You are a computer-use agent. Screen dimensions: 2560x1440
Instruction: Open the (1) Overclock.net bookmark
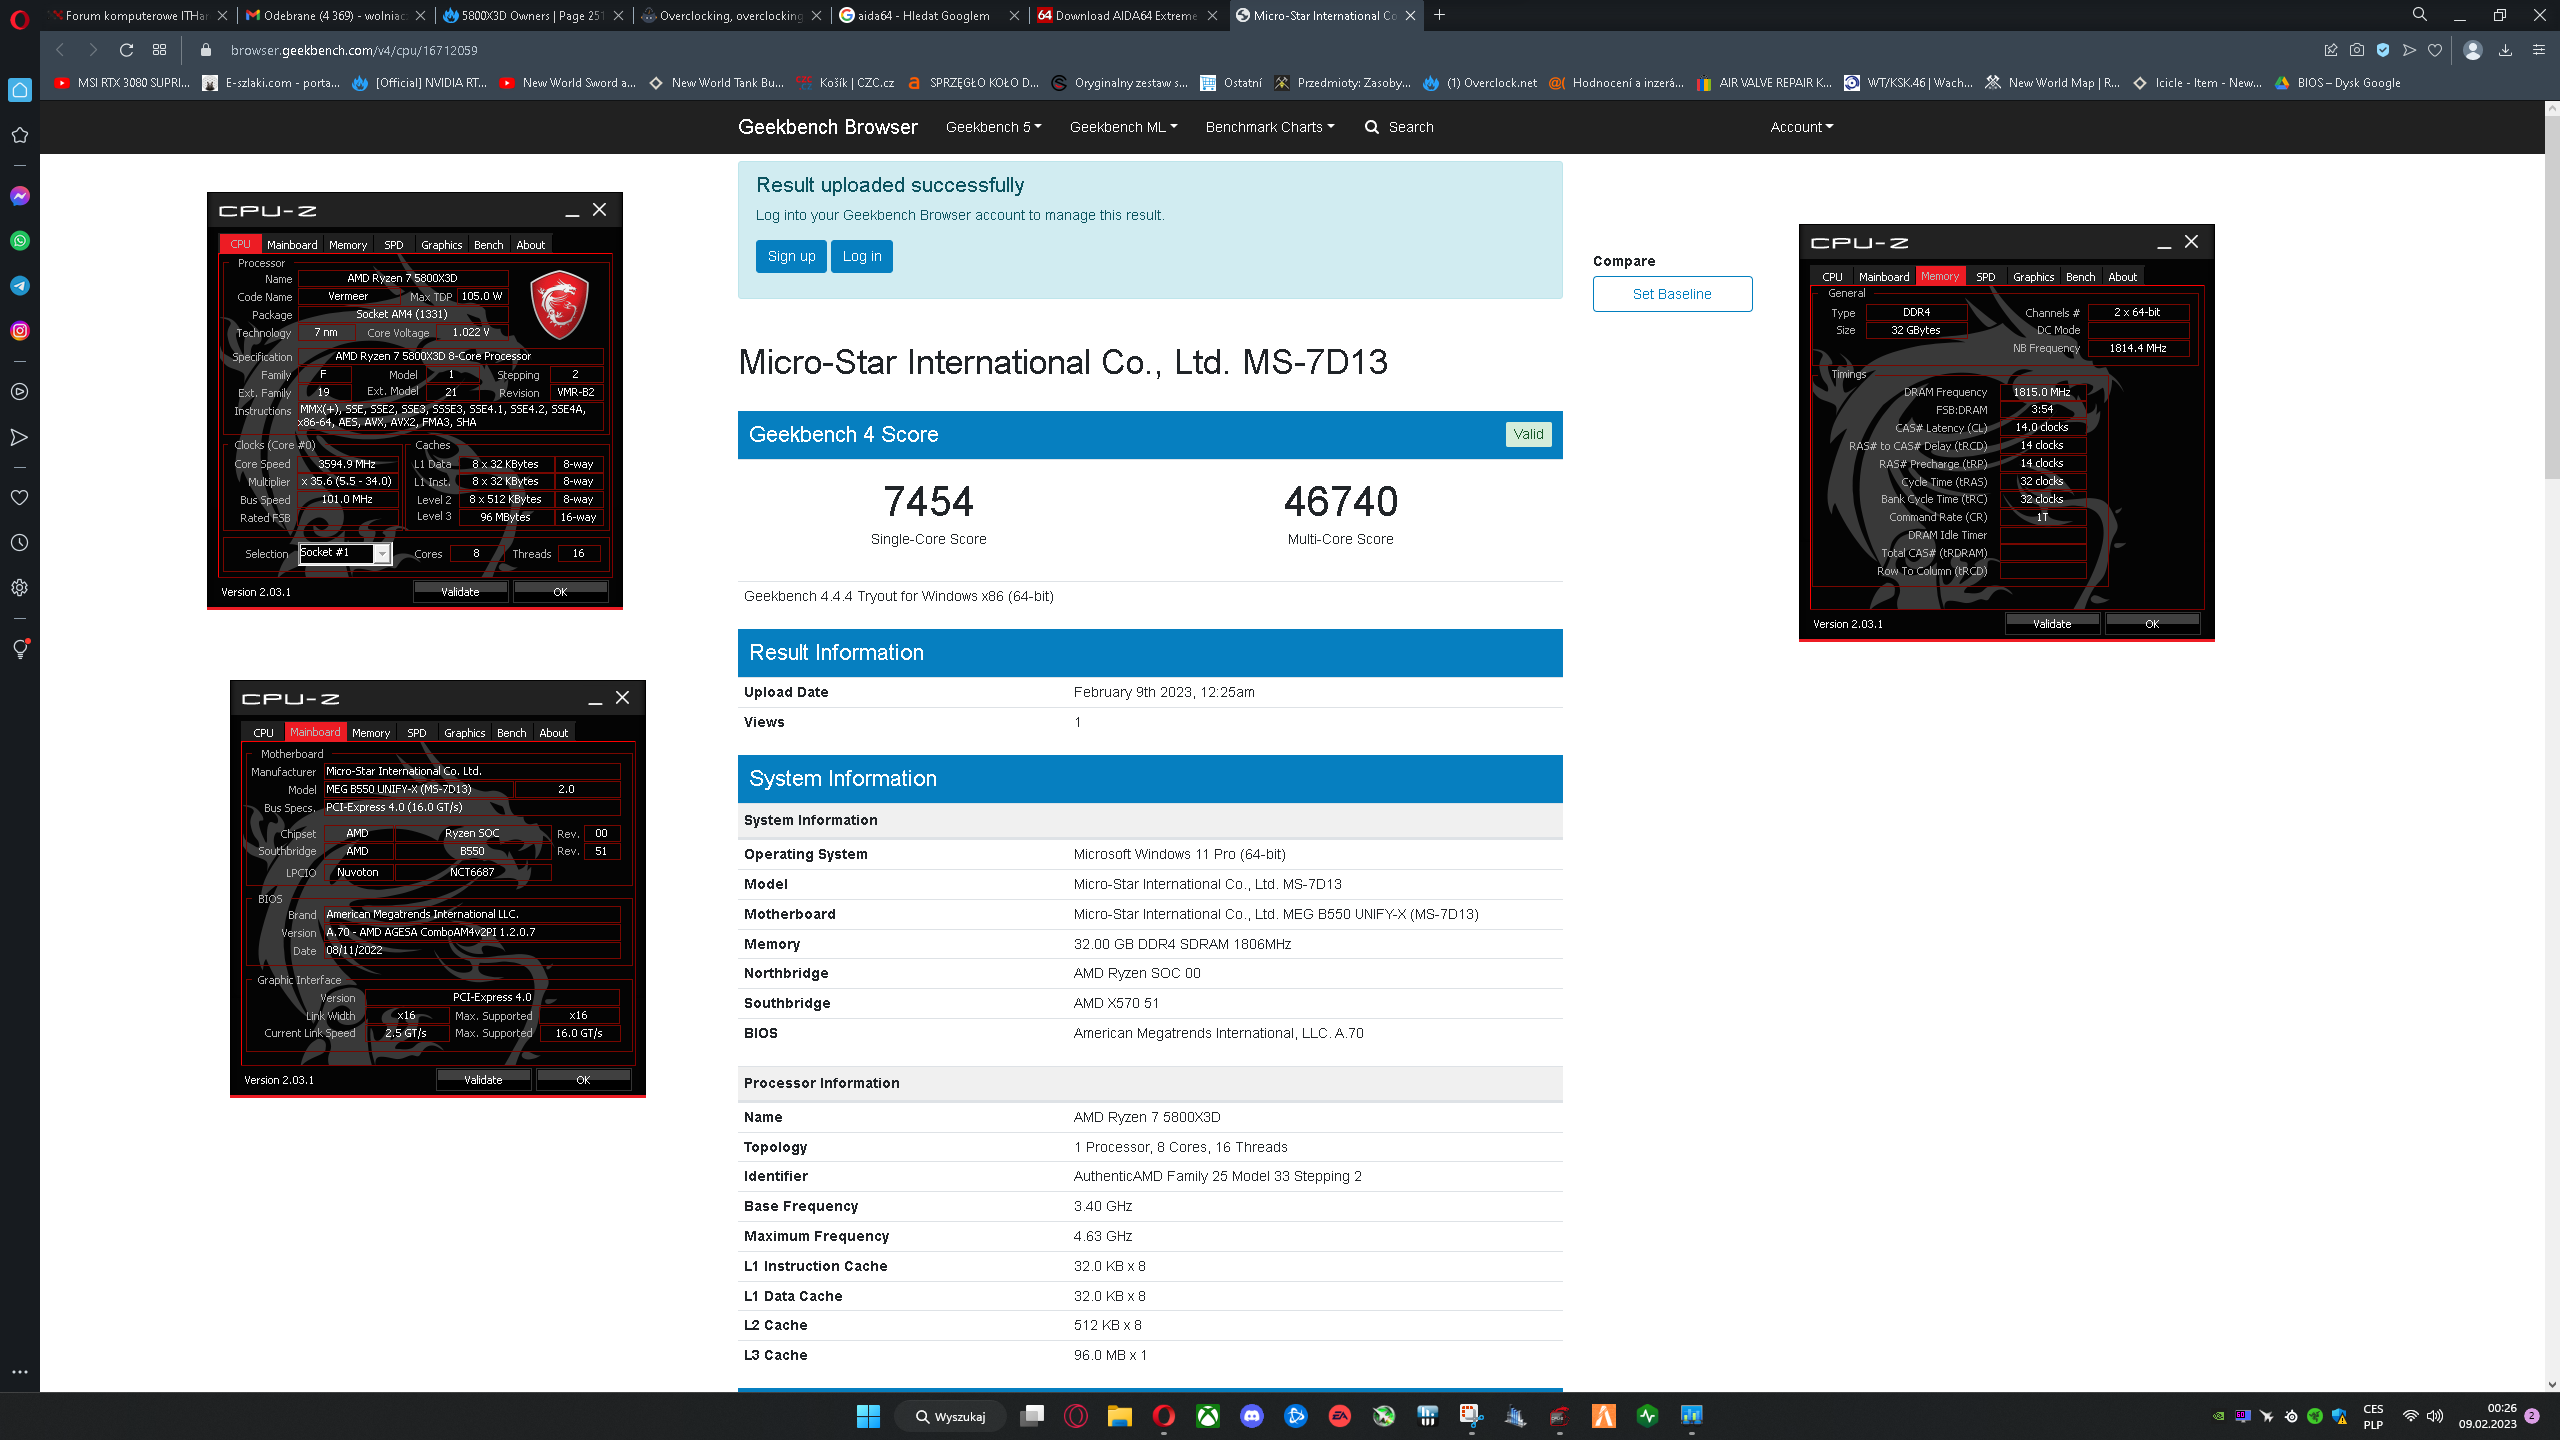pyautogui.click(x=1480, y=83)
